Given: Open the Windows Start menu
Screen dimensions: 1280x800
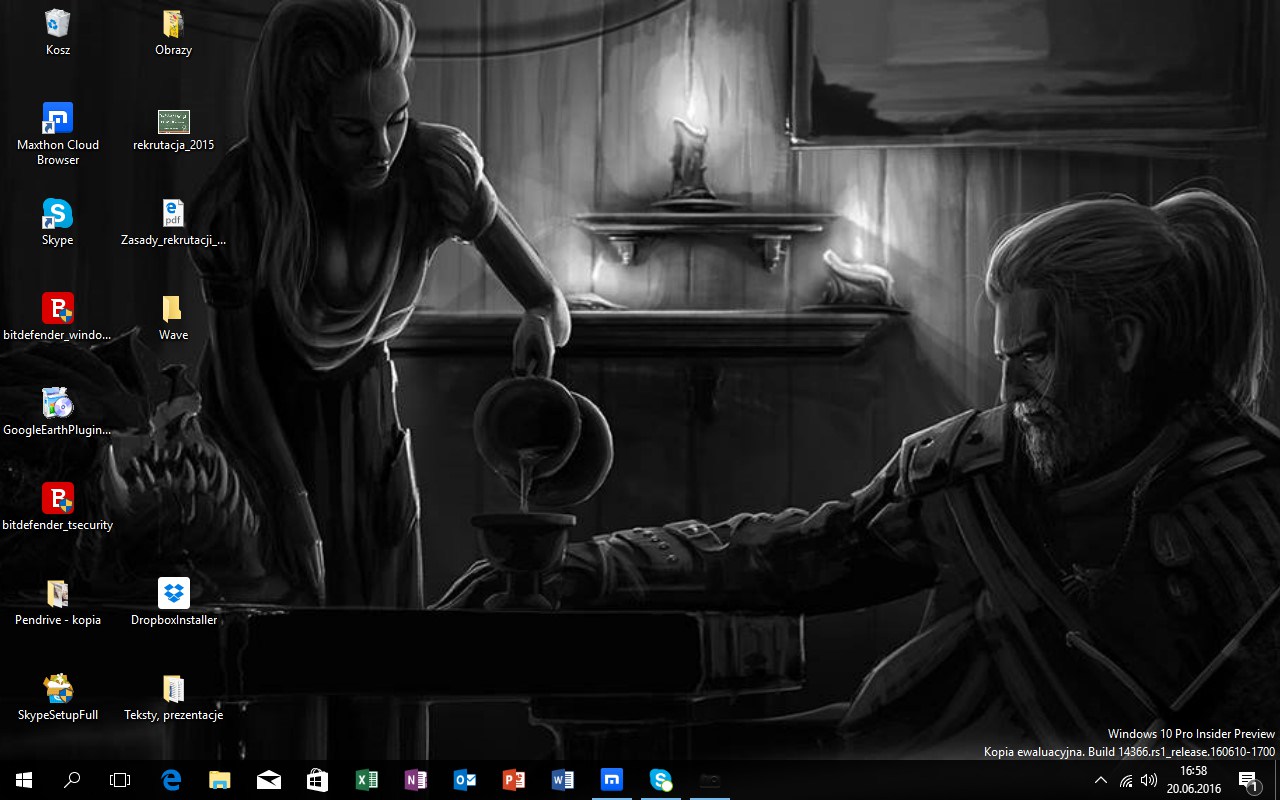Looking at the screenshot, I should pyautogui.click(x=24, y=780).
